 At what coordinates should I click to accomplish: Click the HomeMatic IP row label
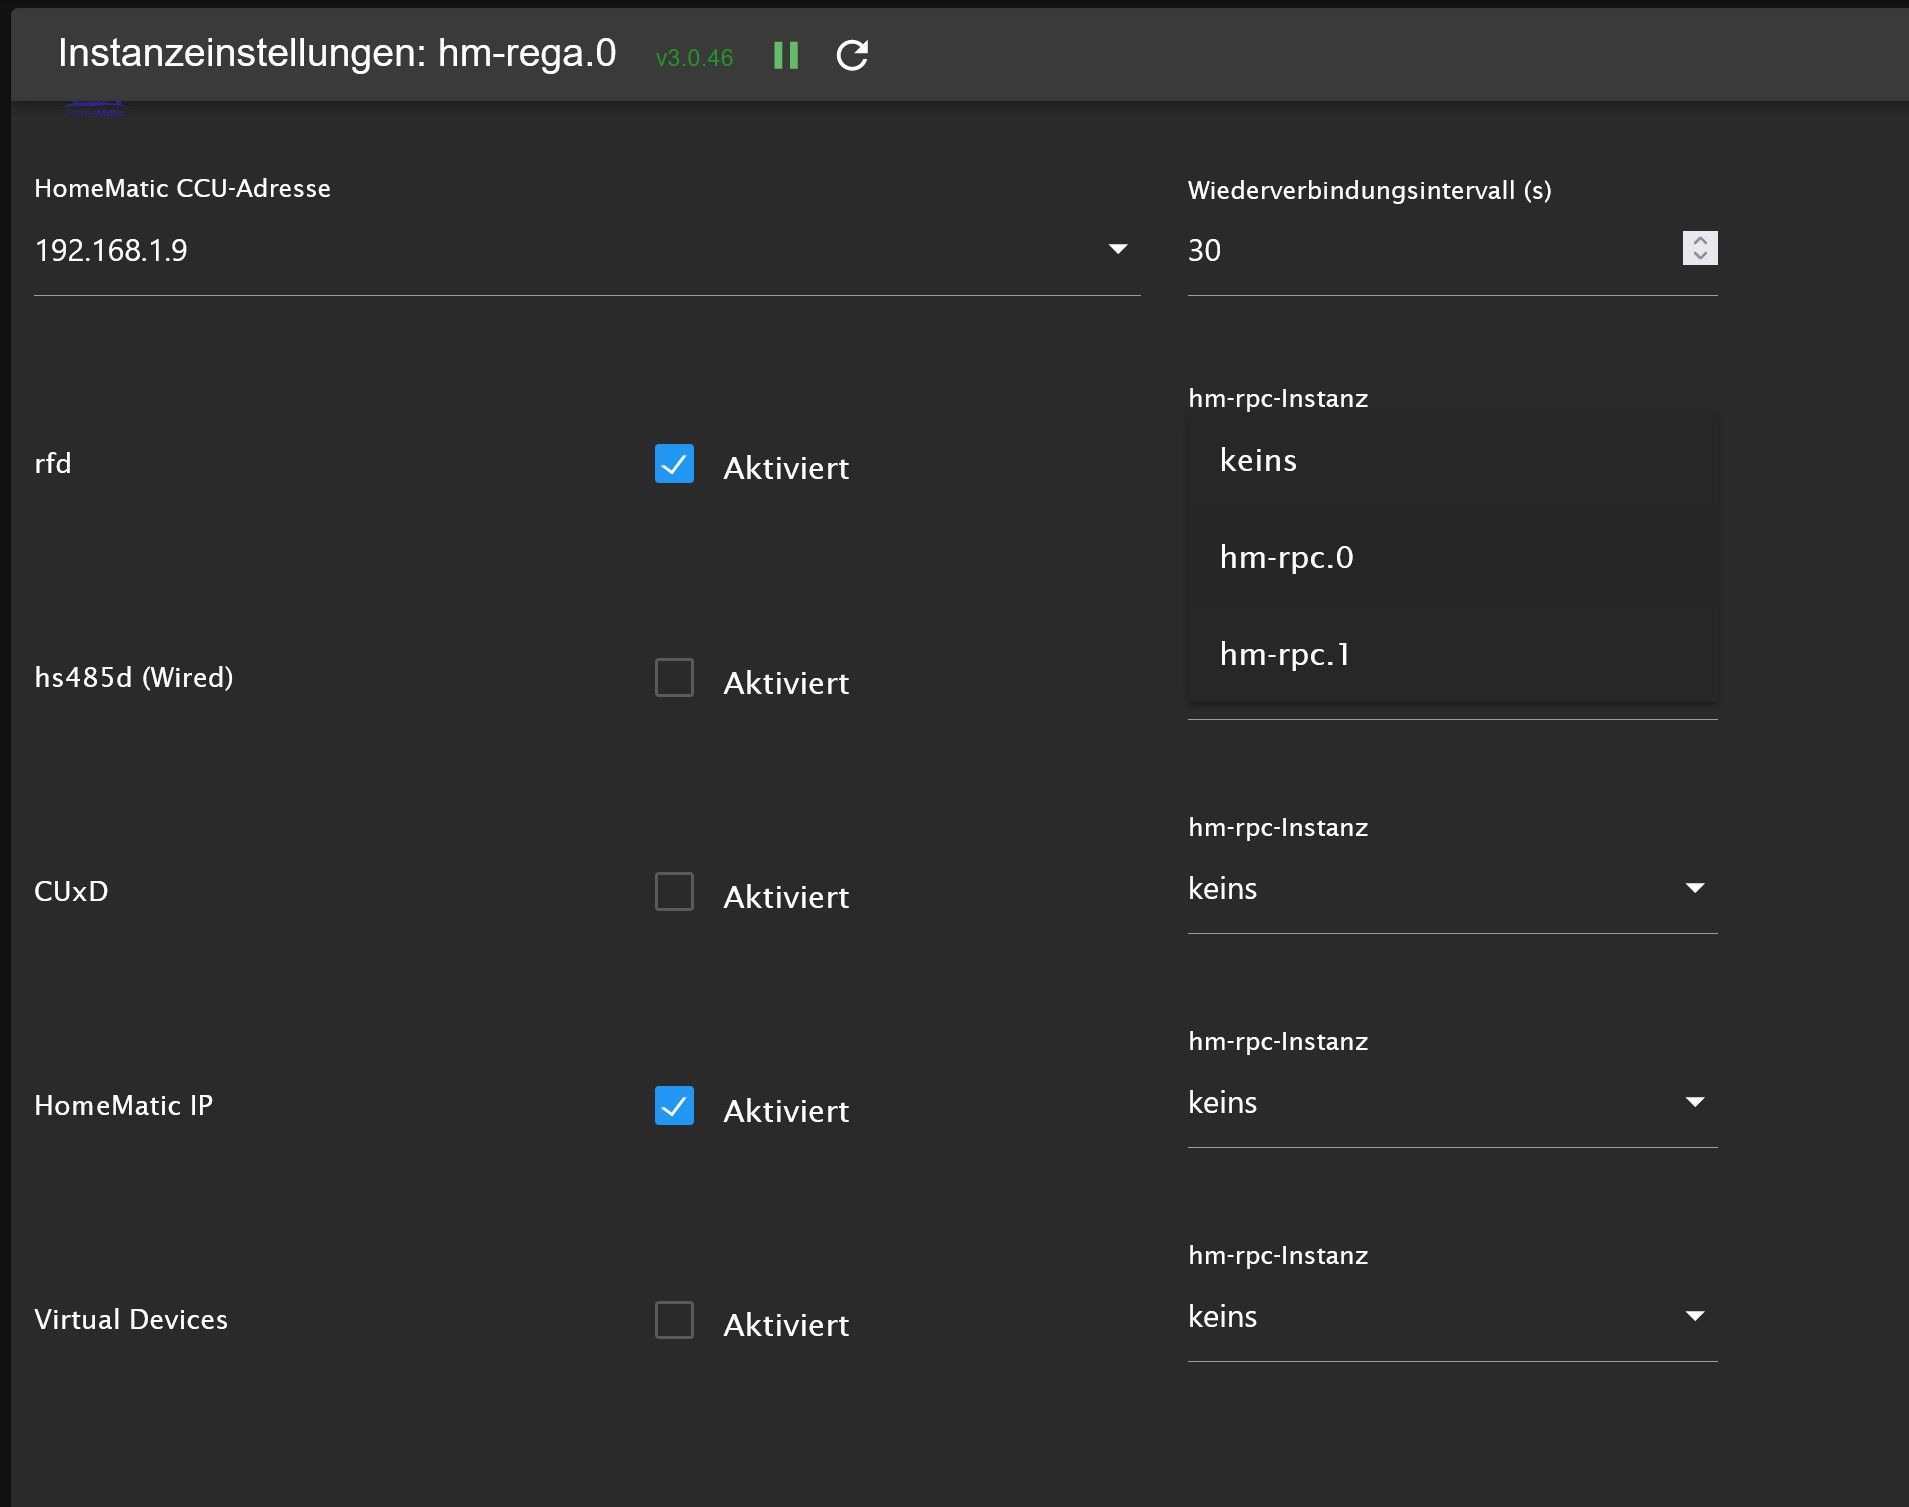tap(124, 1106)
